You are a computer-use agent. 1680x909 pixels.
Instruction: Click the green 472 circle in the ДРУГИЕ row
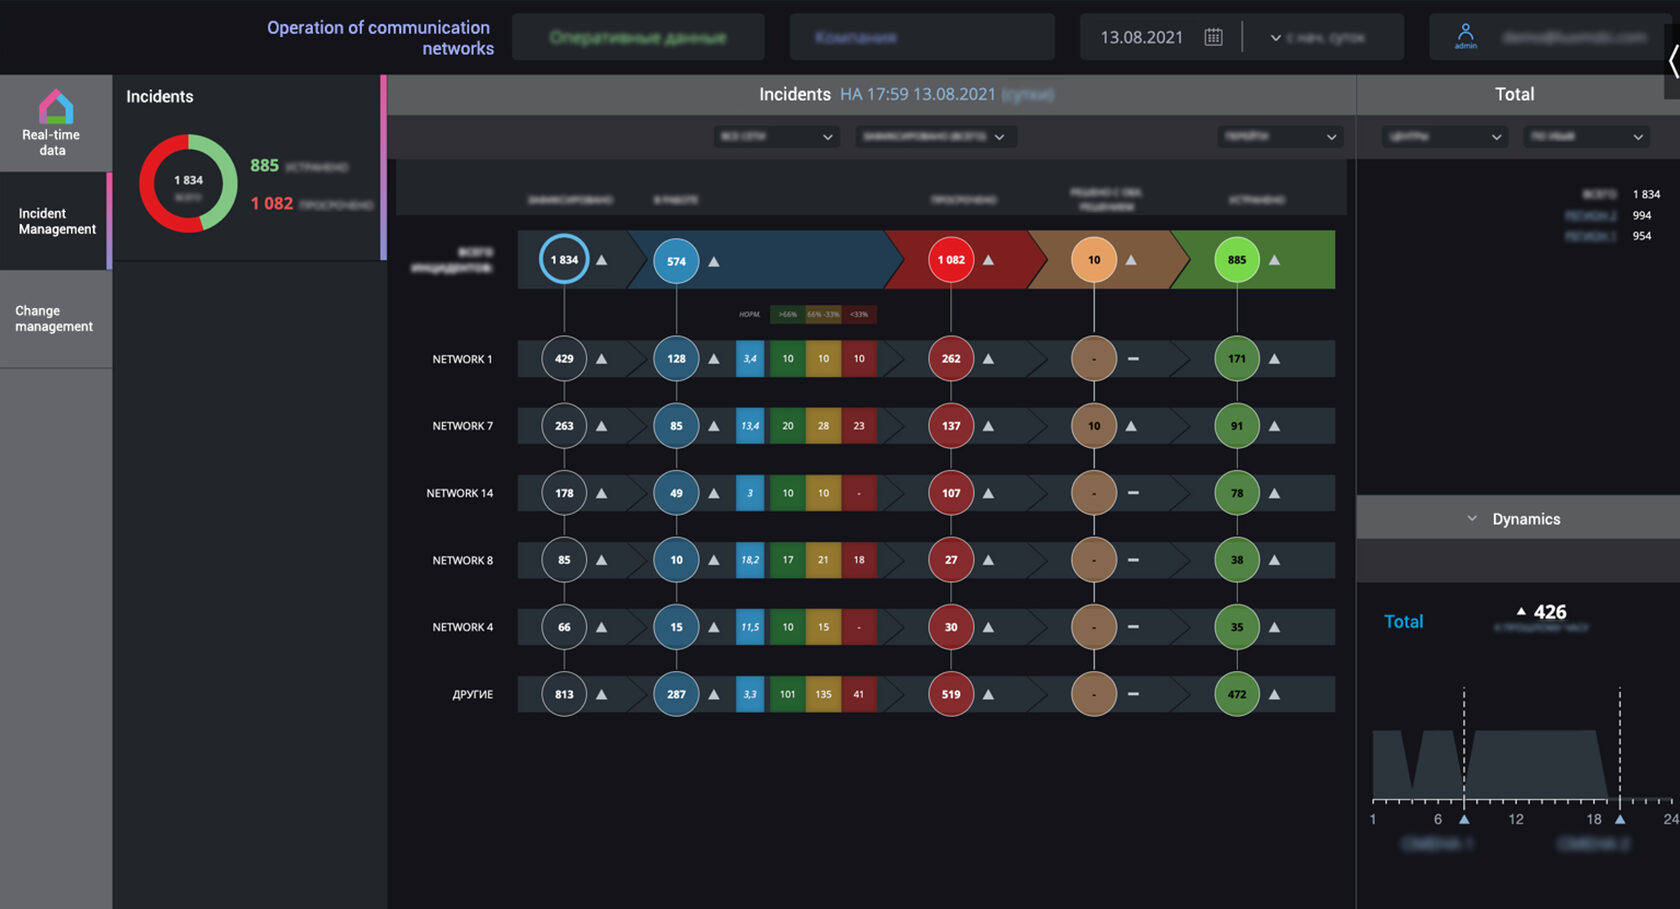pos(1237,694)
